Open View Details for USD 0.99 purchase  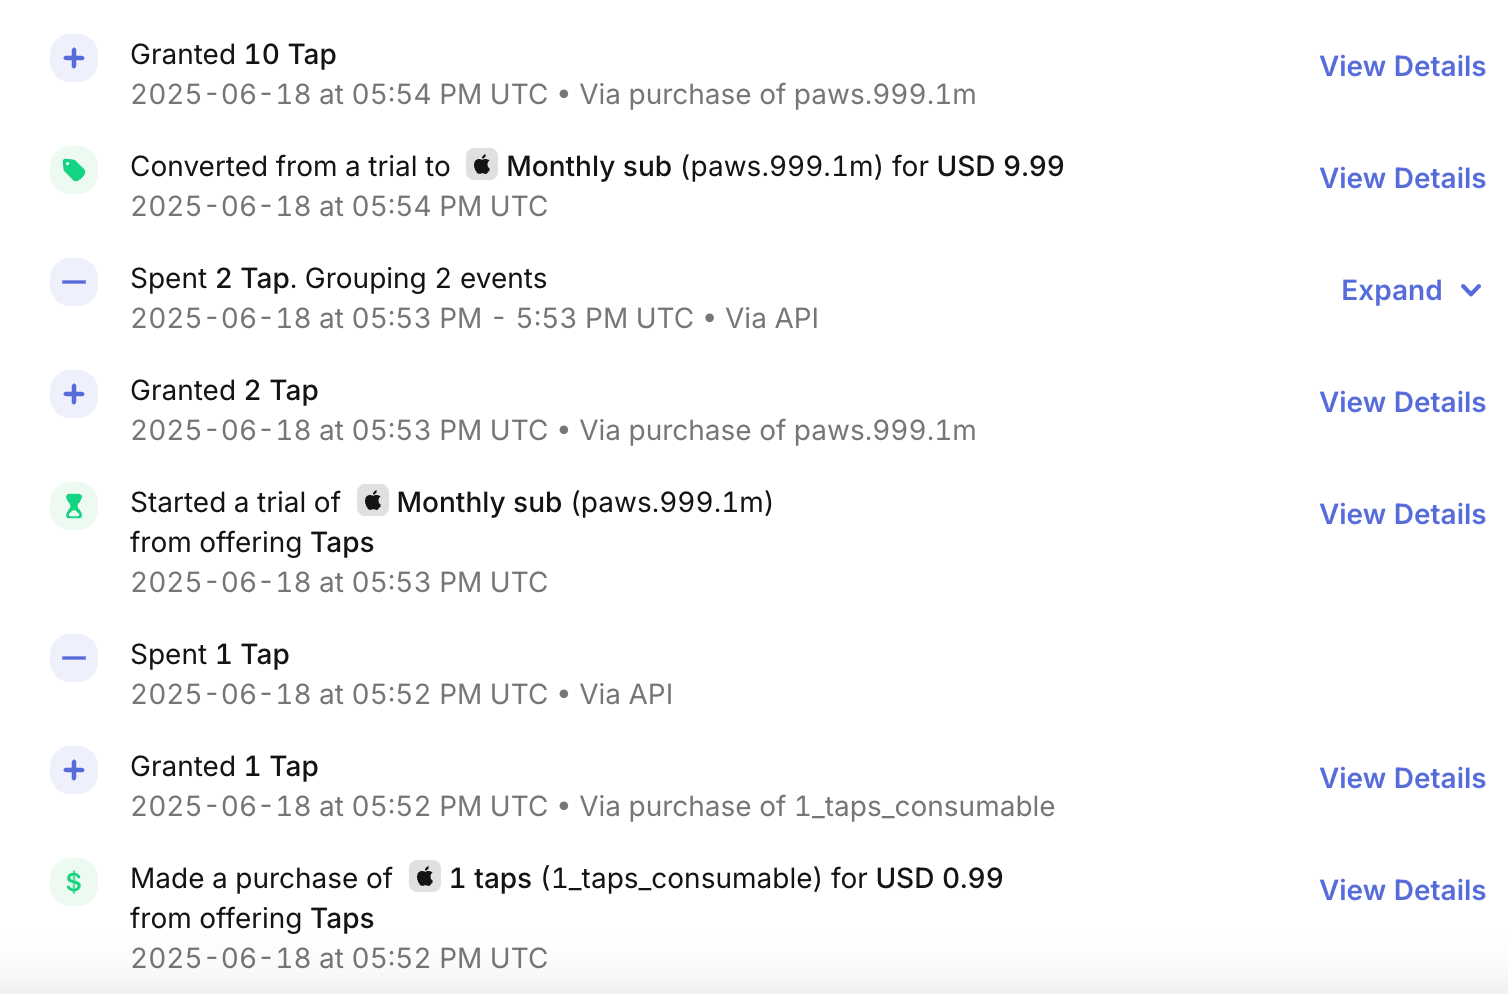[1402, 890]
